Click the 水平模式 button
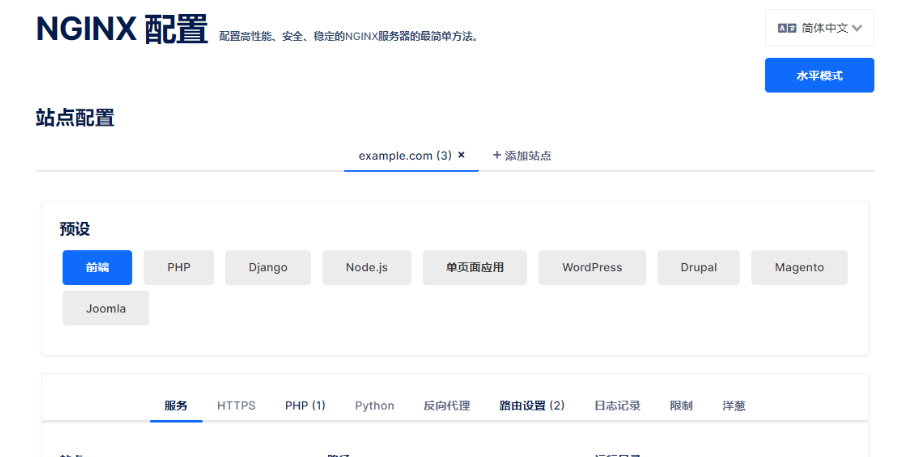The height and width of the screenshot is (457, 907). (x=819, y=75)
